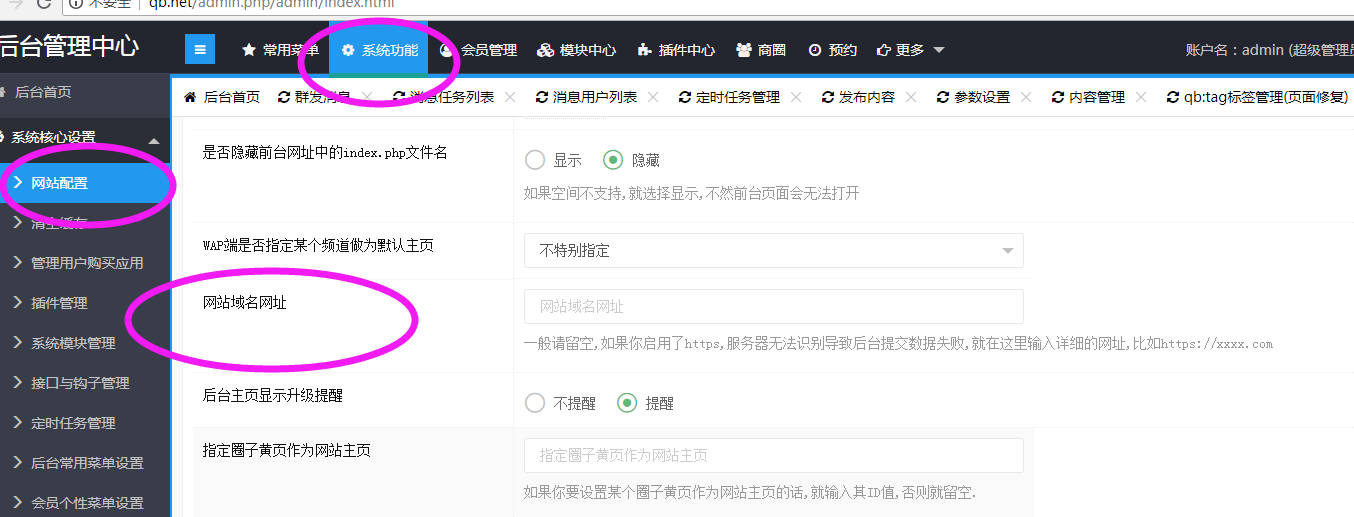1354x517 pixels.
Task: Open the 预约 clock menu
Action: pos(832,50)
